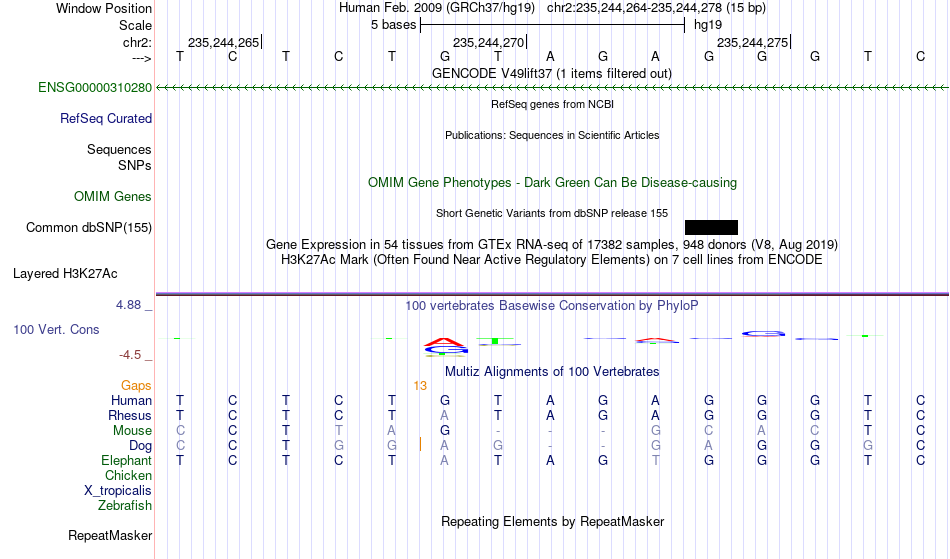Click the Mouse alignment row label
This screenshot has height=559, width=950.
click(x=132, y=431)
